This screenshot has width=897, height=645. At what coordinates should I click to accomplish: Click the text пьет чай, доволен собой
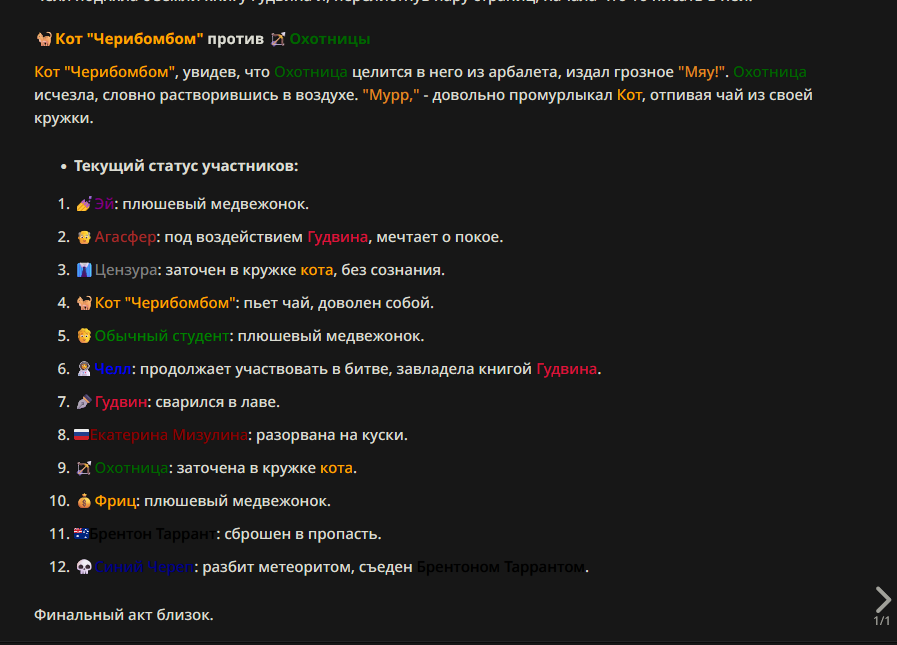point(339,303)
